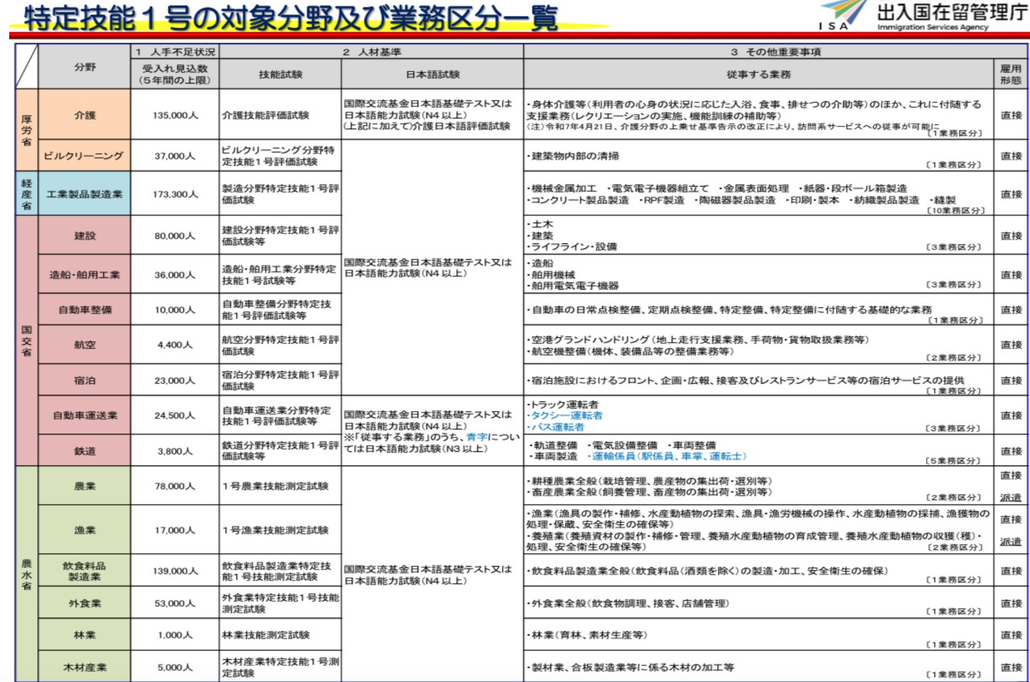Screen dimensions: 1030x682
Task: Select the 建設 field cell
Action: [85, 235]
